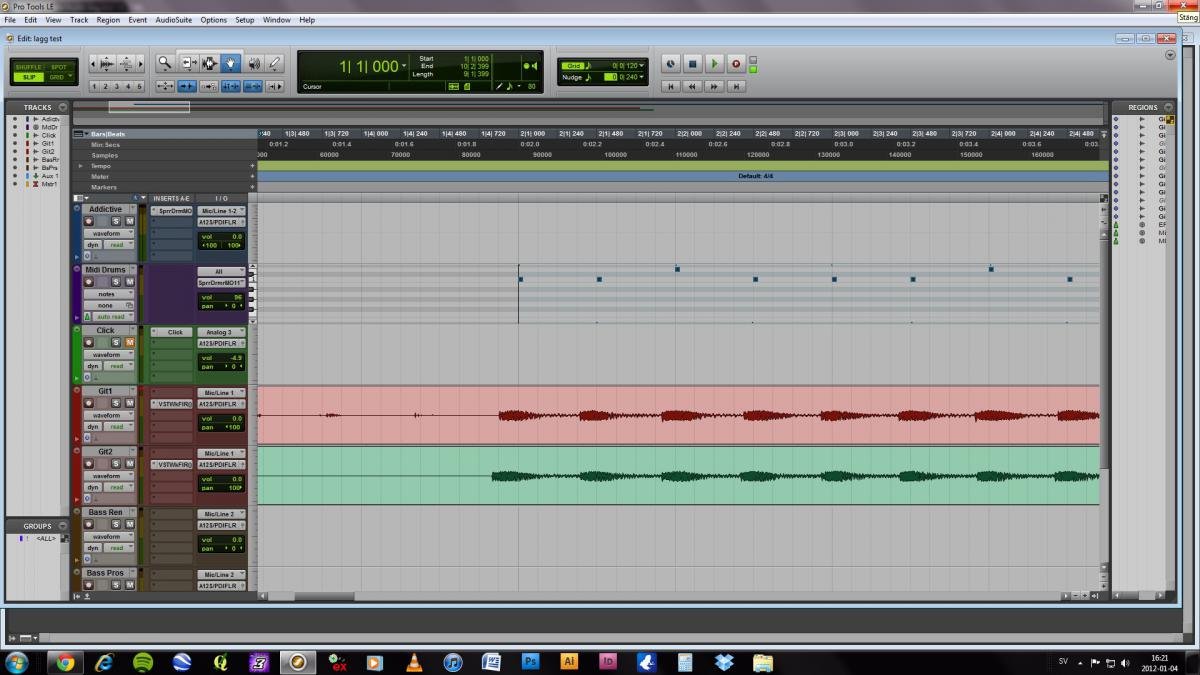Click the Spotify icon in taskbar
This screenshot has height=675, width=1200.
[x=142, y=662]
